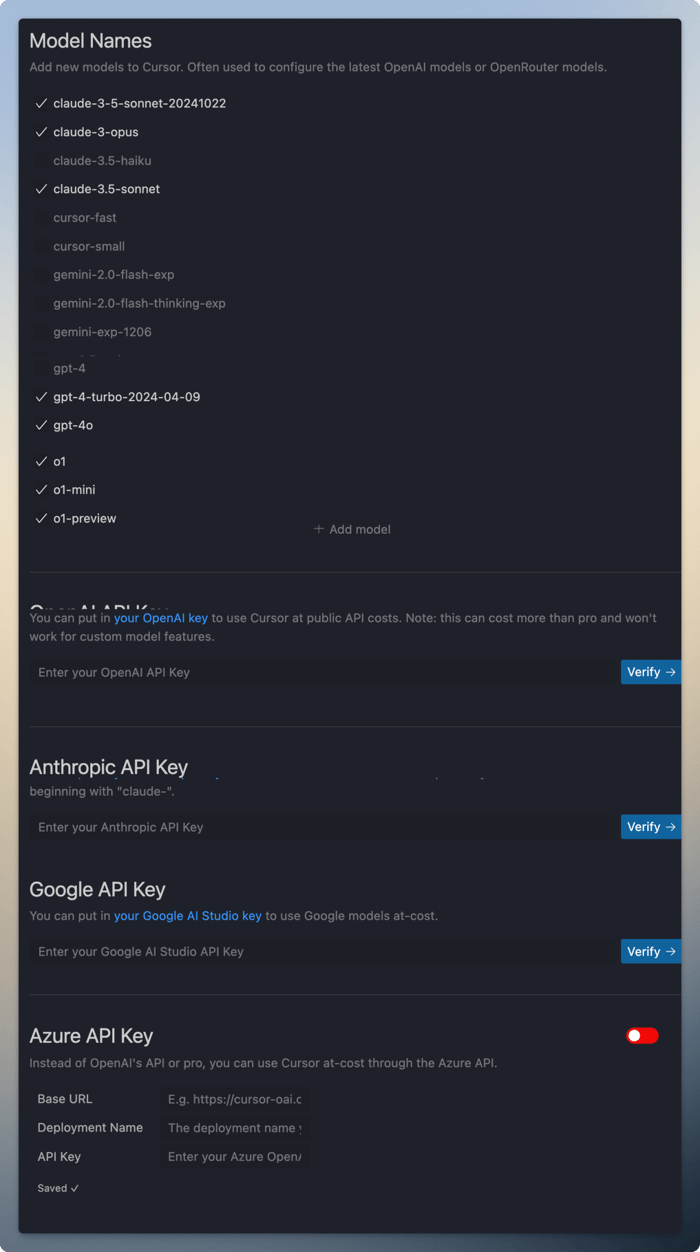This screenshot has height=1252, width=700.
Task: Open 'your Google AI Studio key' link
Action: pyautogui.click(x=188, y=915)
